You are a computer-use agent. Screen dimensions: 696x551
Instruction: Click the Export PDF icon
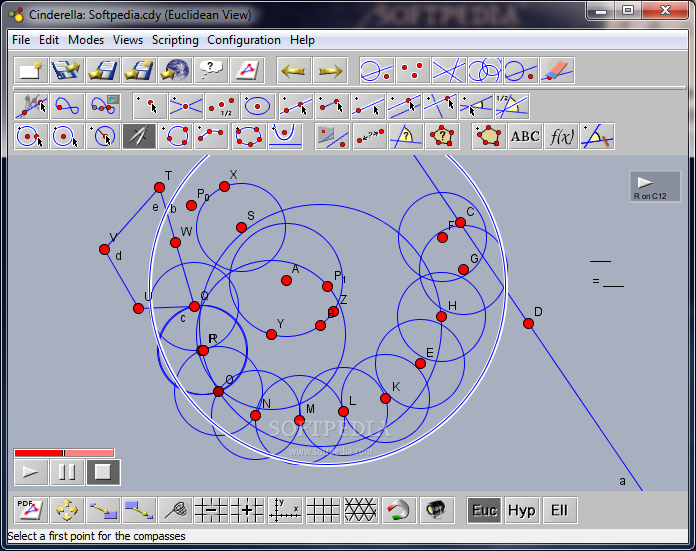point(29,510)
